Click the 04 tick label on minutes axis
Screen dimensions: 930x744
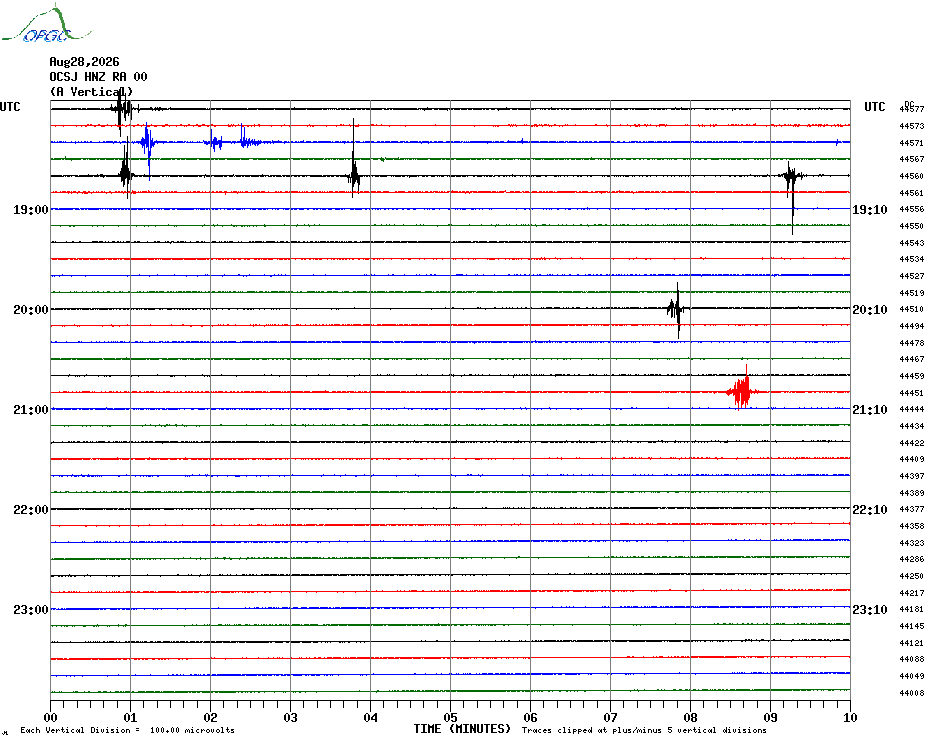(x=371, y=717)
